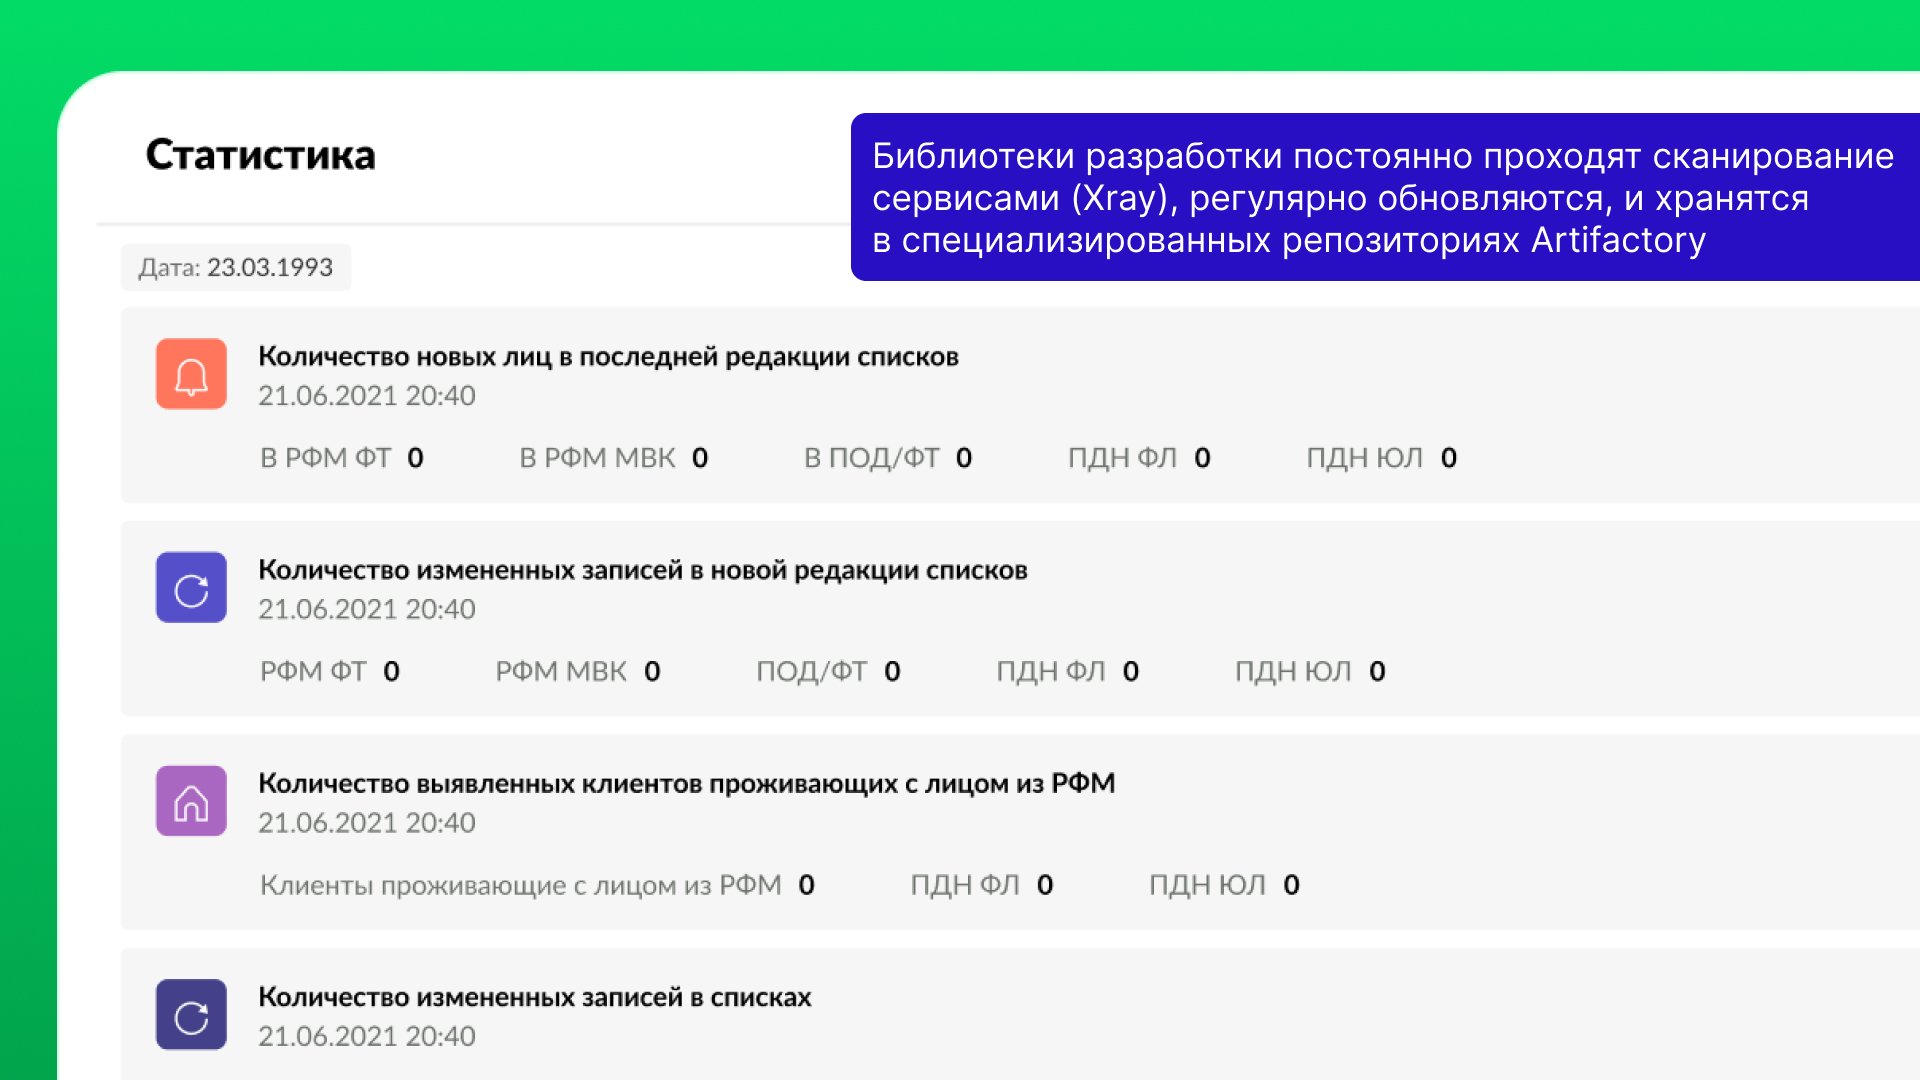The height and width of the screenshot is (1080, 1920).
Task: Select the 'ПОД/ФТ' counter in changed records
Action: 827,671
